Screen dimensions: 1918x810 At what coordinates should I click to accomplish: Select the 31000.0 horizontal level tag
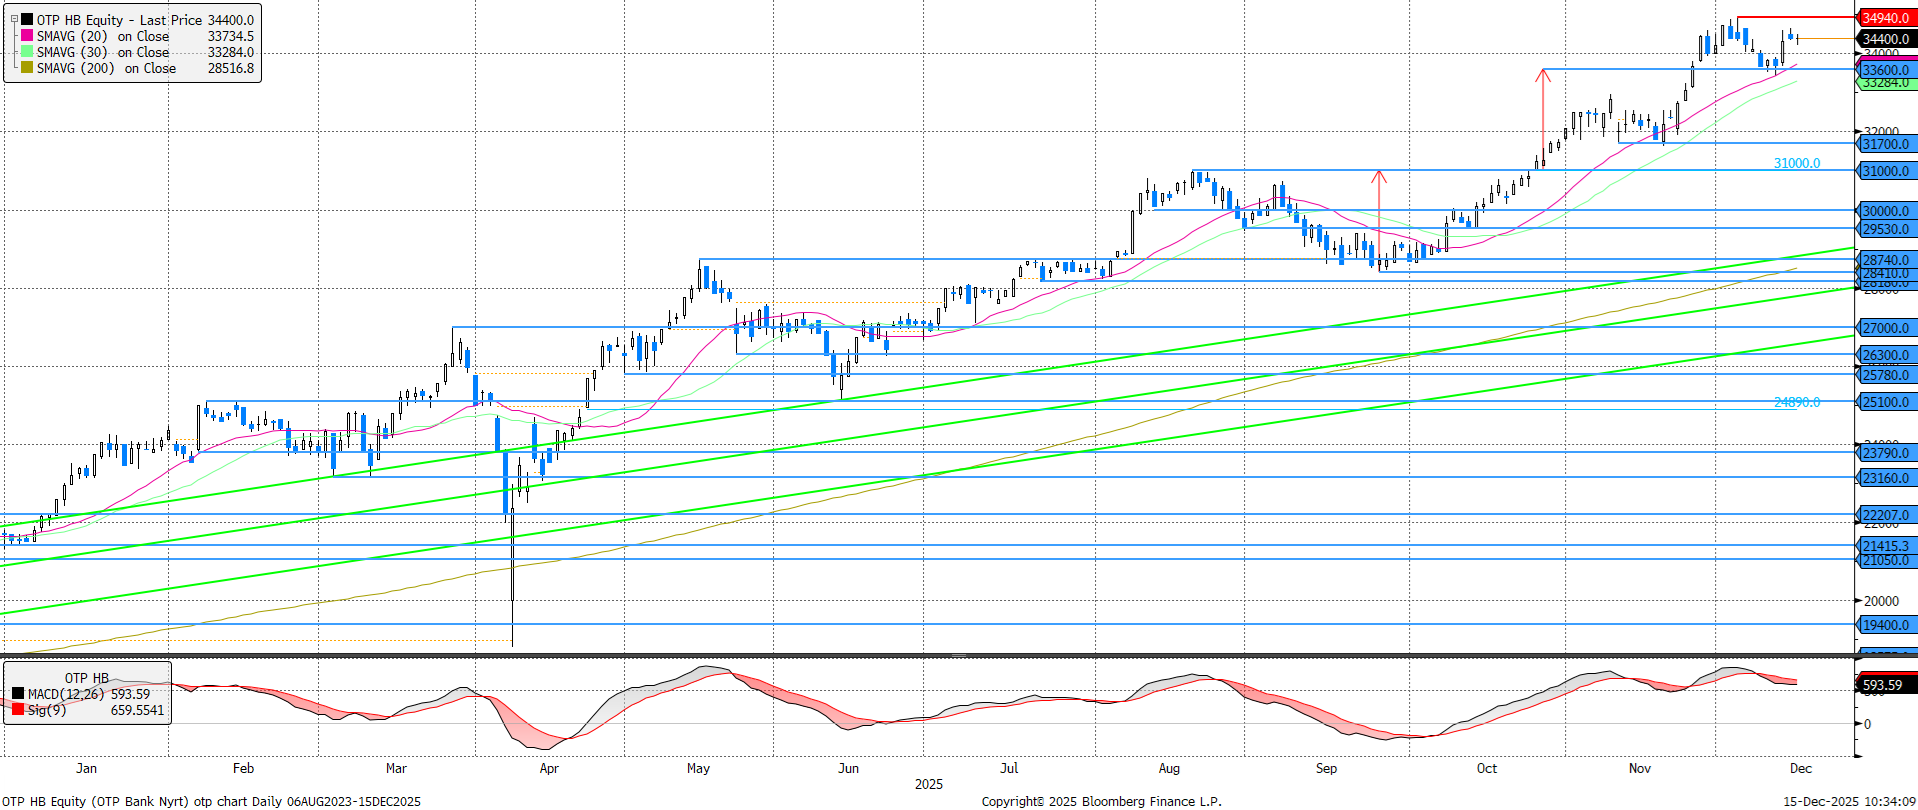[1885, 171]
